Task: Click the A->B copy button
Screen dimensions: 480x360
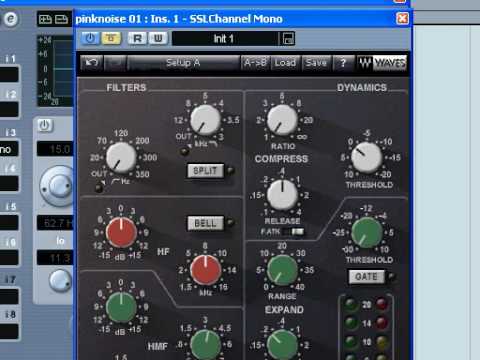Action: (255, 63)
